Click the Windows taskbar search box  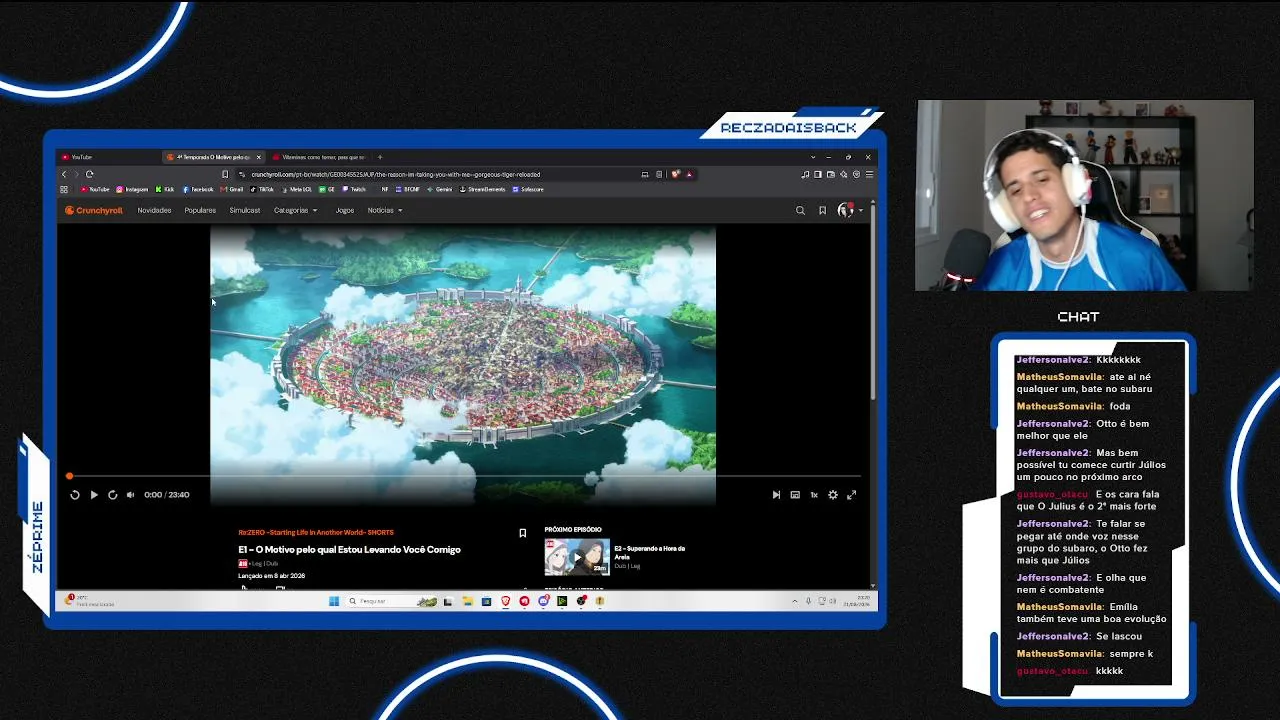(392, 601)
